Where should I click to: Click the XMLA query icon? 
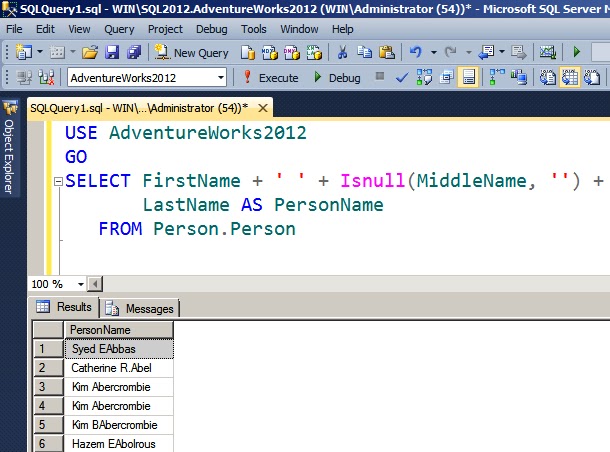[x=314, y=52]
